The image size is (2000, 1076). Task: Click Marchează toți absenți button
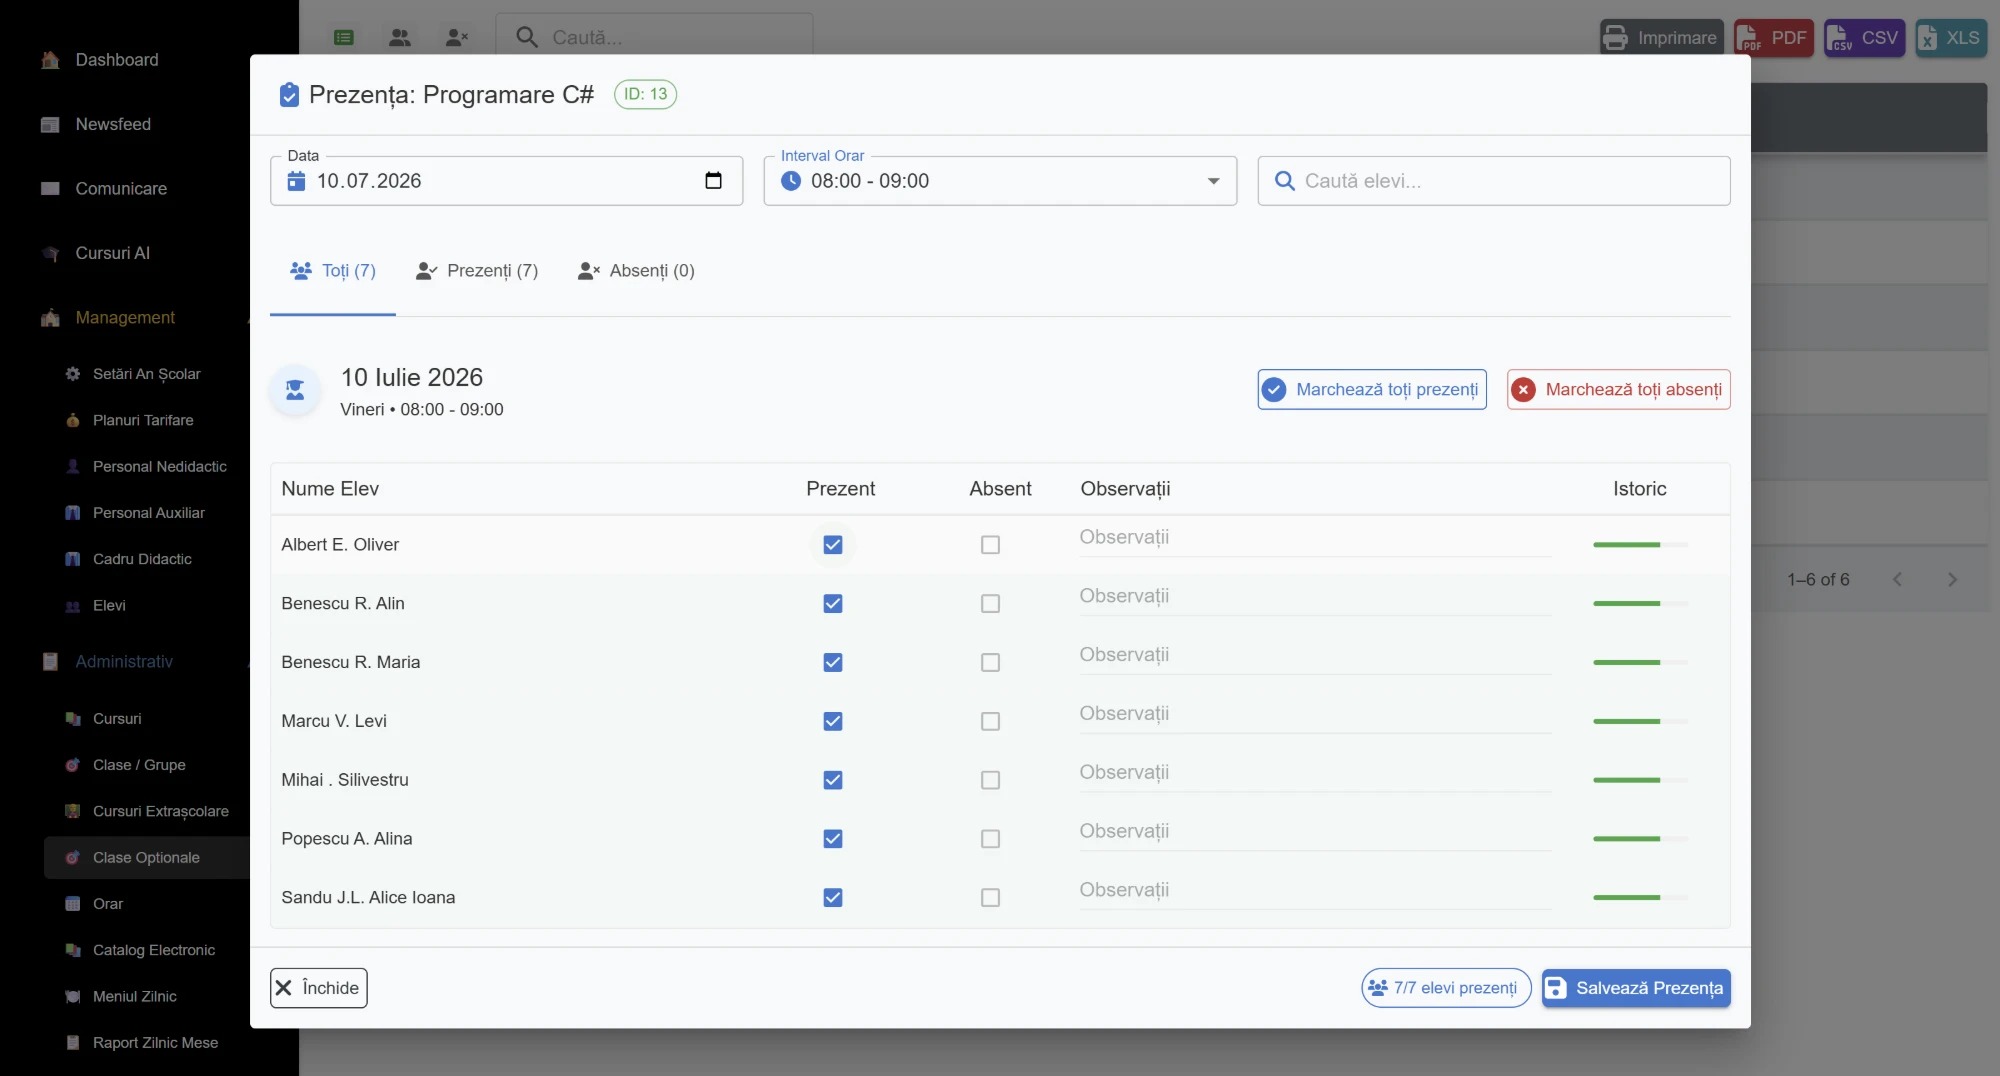[x=1619, y=390]
